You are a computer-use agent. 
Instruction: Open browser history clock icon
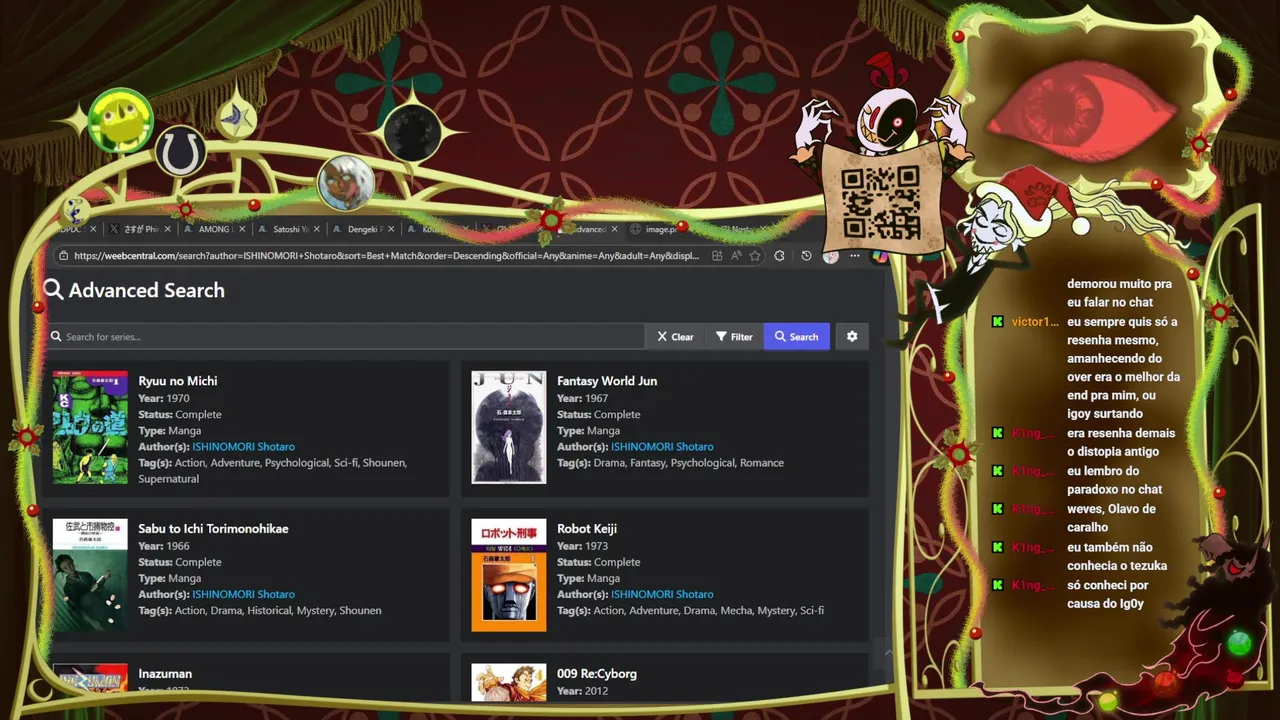tap(806, 256)
